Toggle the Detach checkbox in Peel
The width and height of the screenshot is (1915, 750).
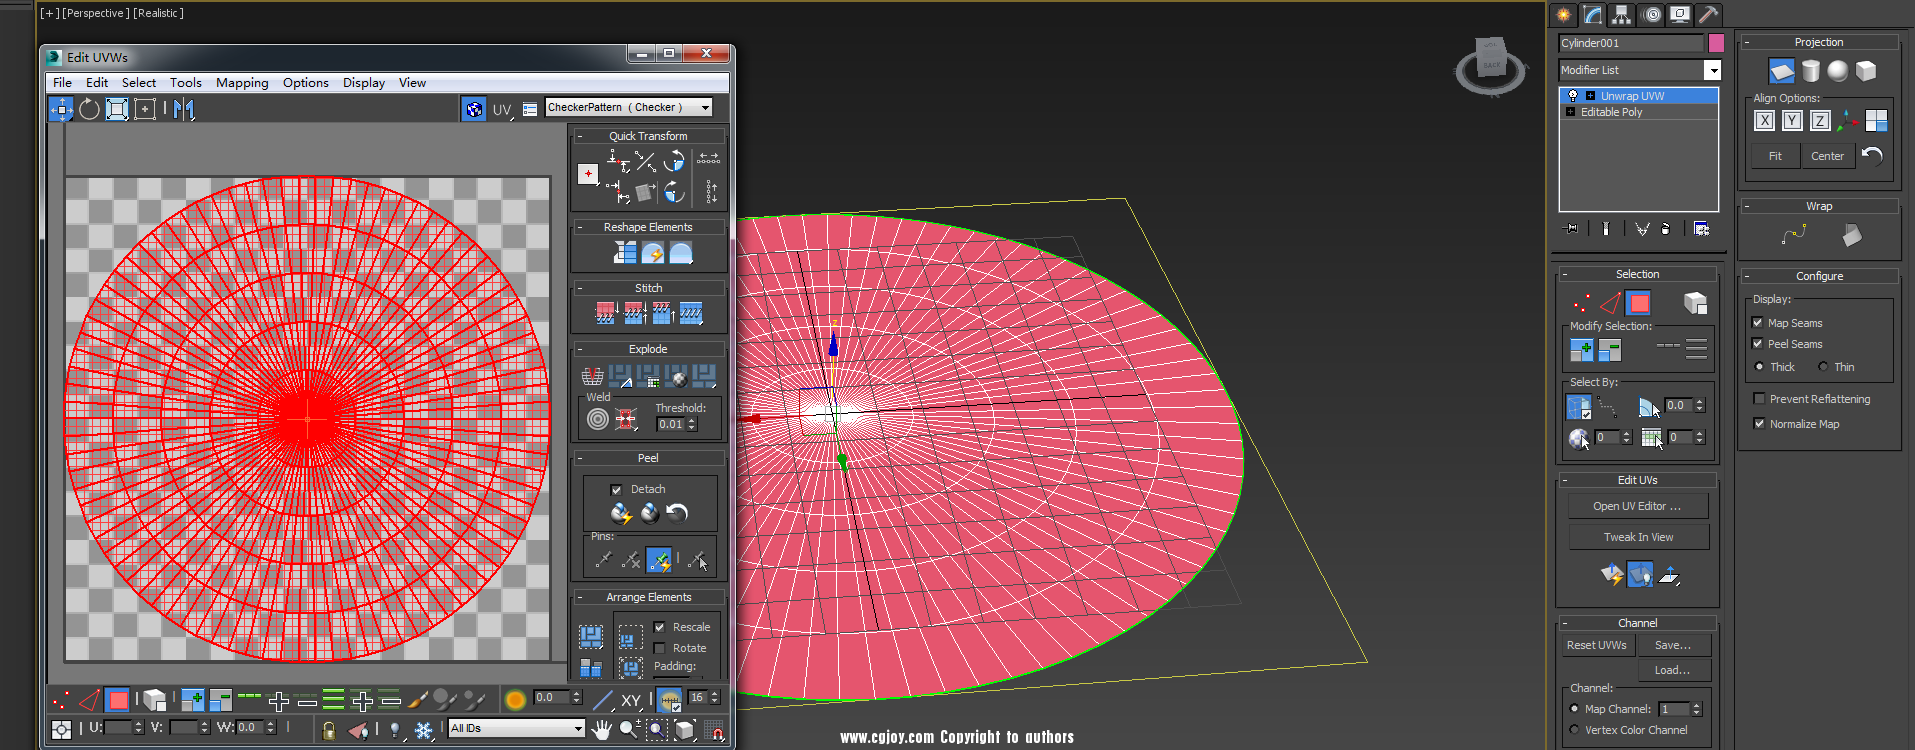(616, 490)
